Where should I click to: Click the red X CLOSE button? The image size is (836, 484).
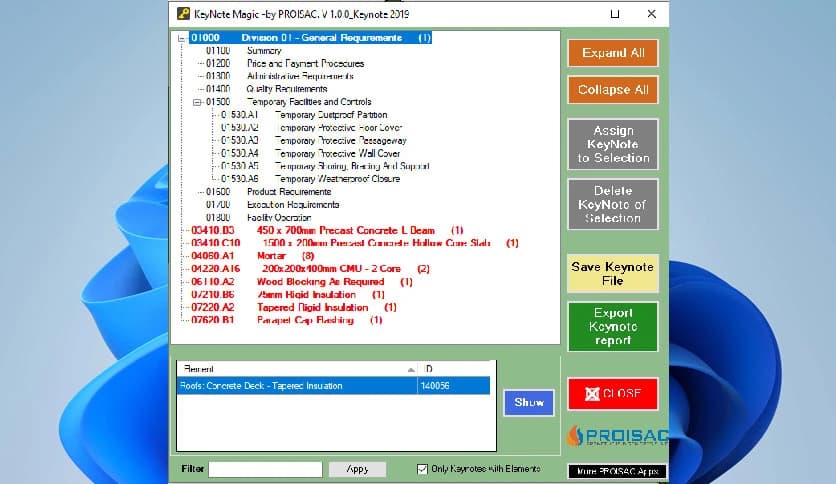[612, 393]
